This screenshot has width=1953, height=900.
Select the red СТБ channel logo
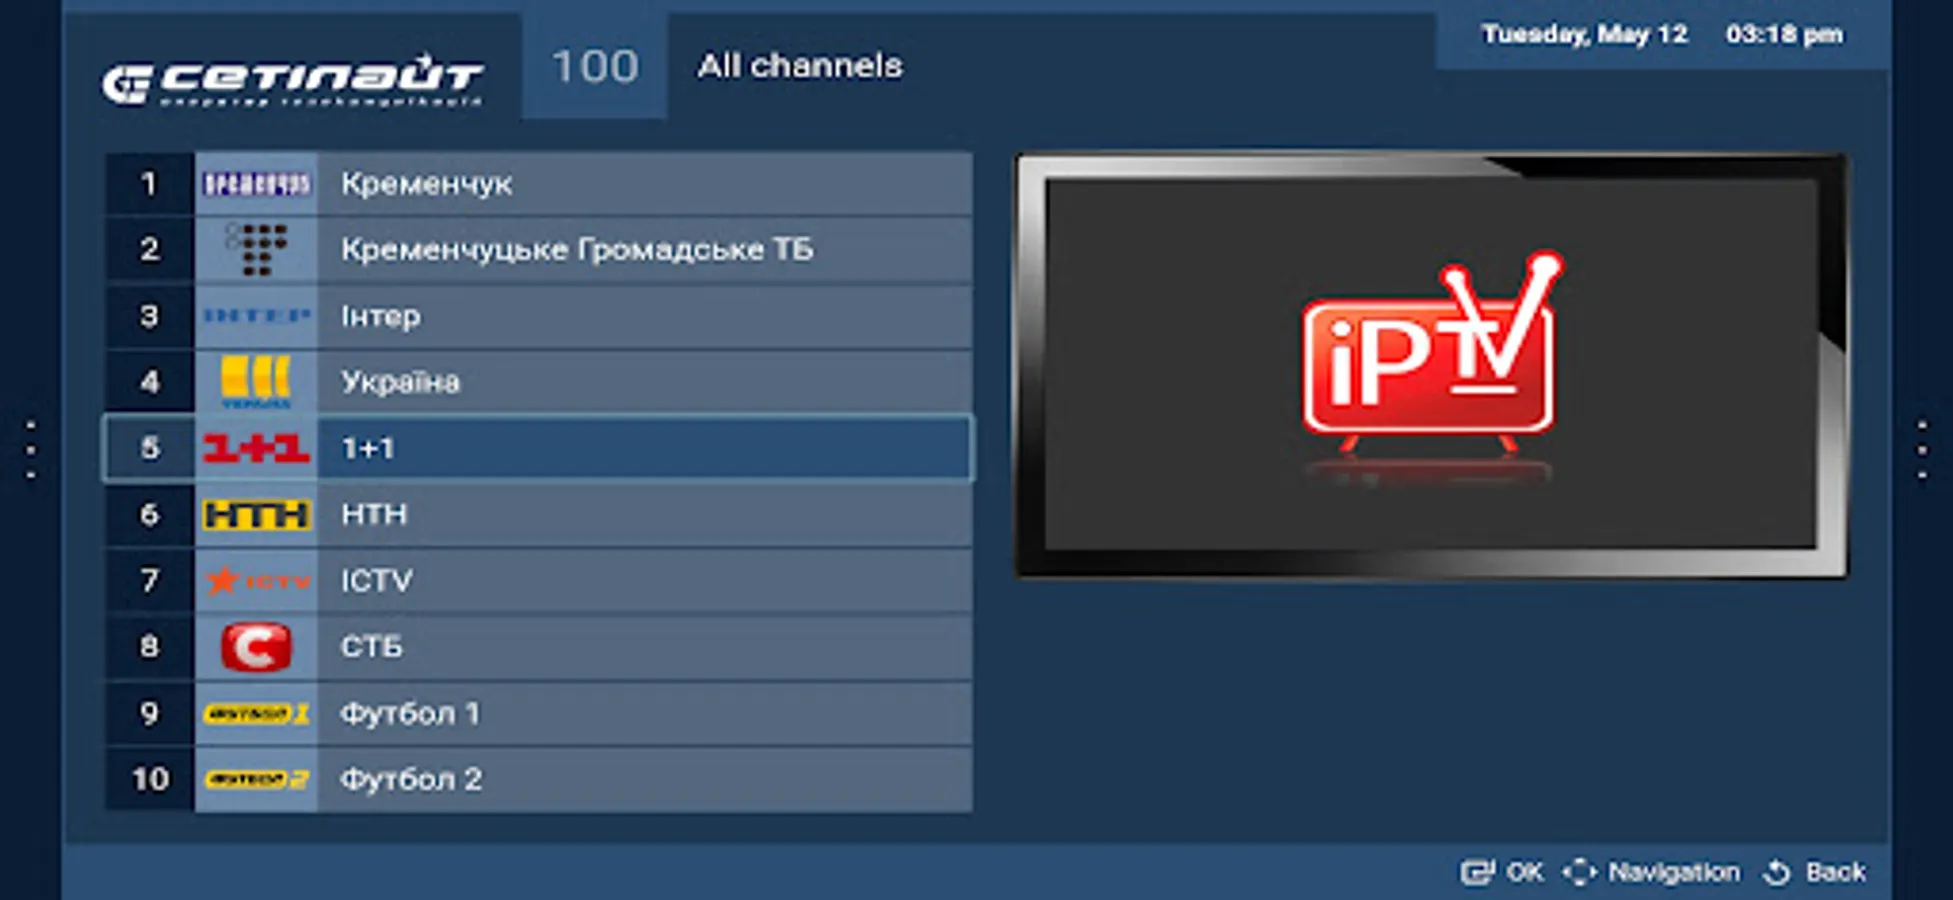point(256,647)
